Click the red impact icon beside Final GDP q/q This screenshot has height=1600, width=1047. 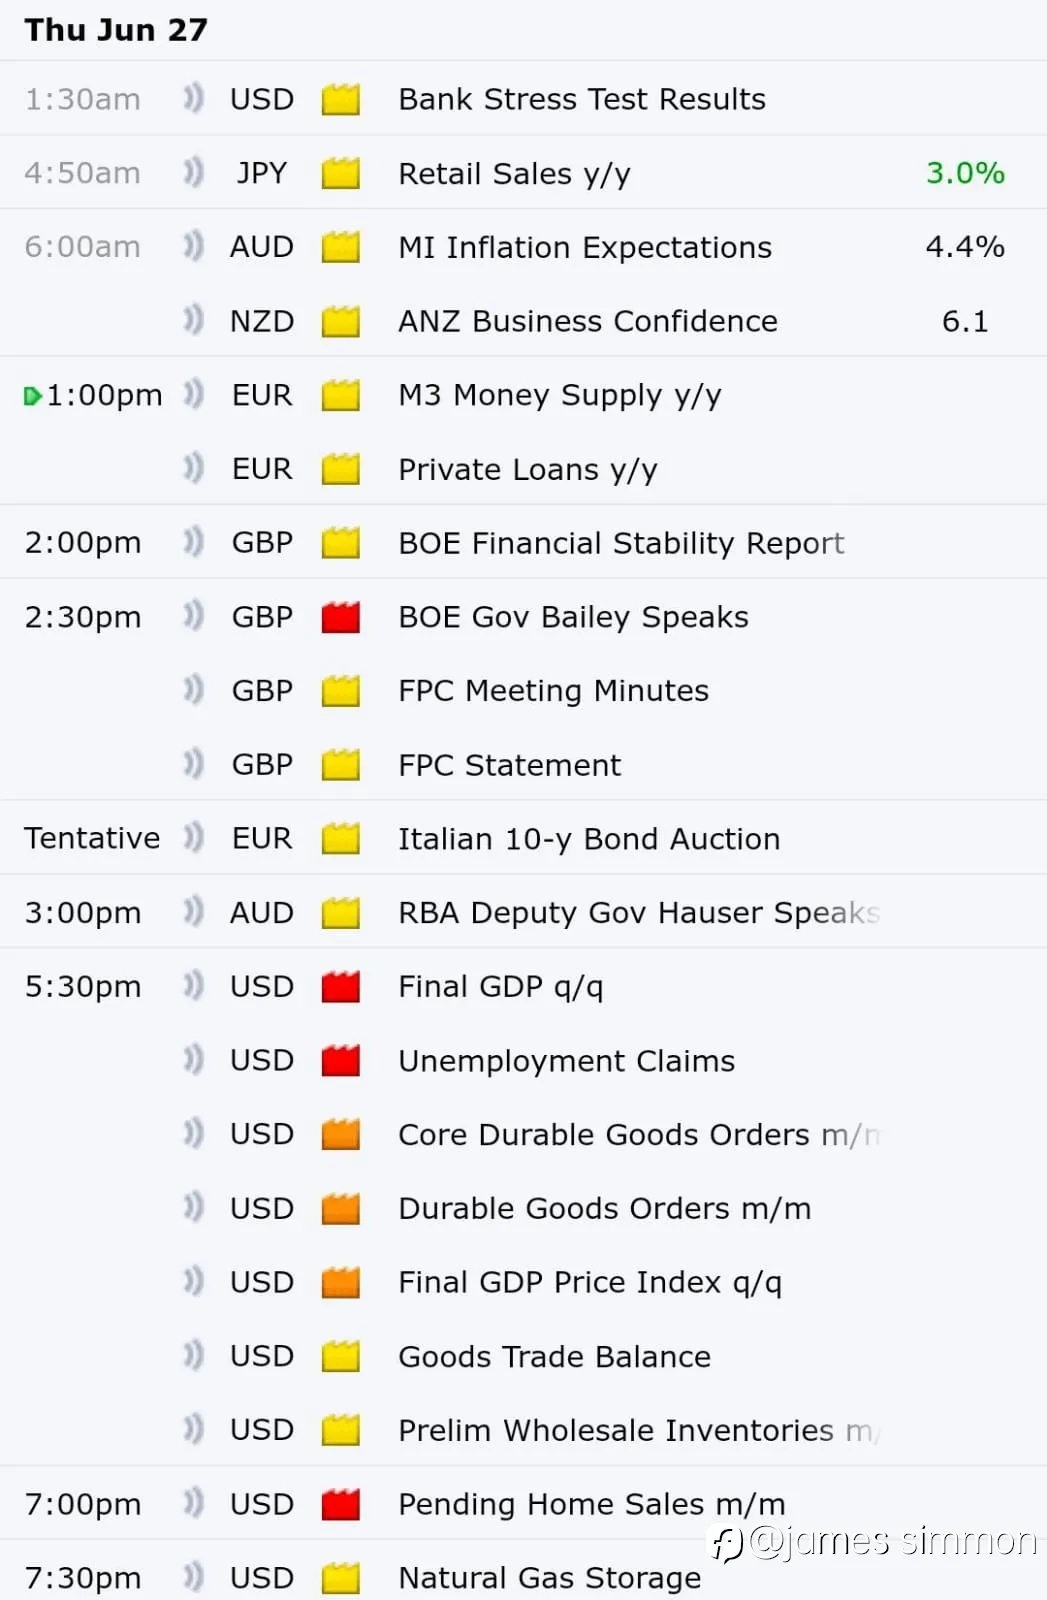340,986
